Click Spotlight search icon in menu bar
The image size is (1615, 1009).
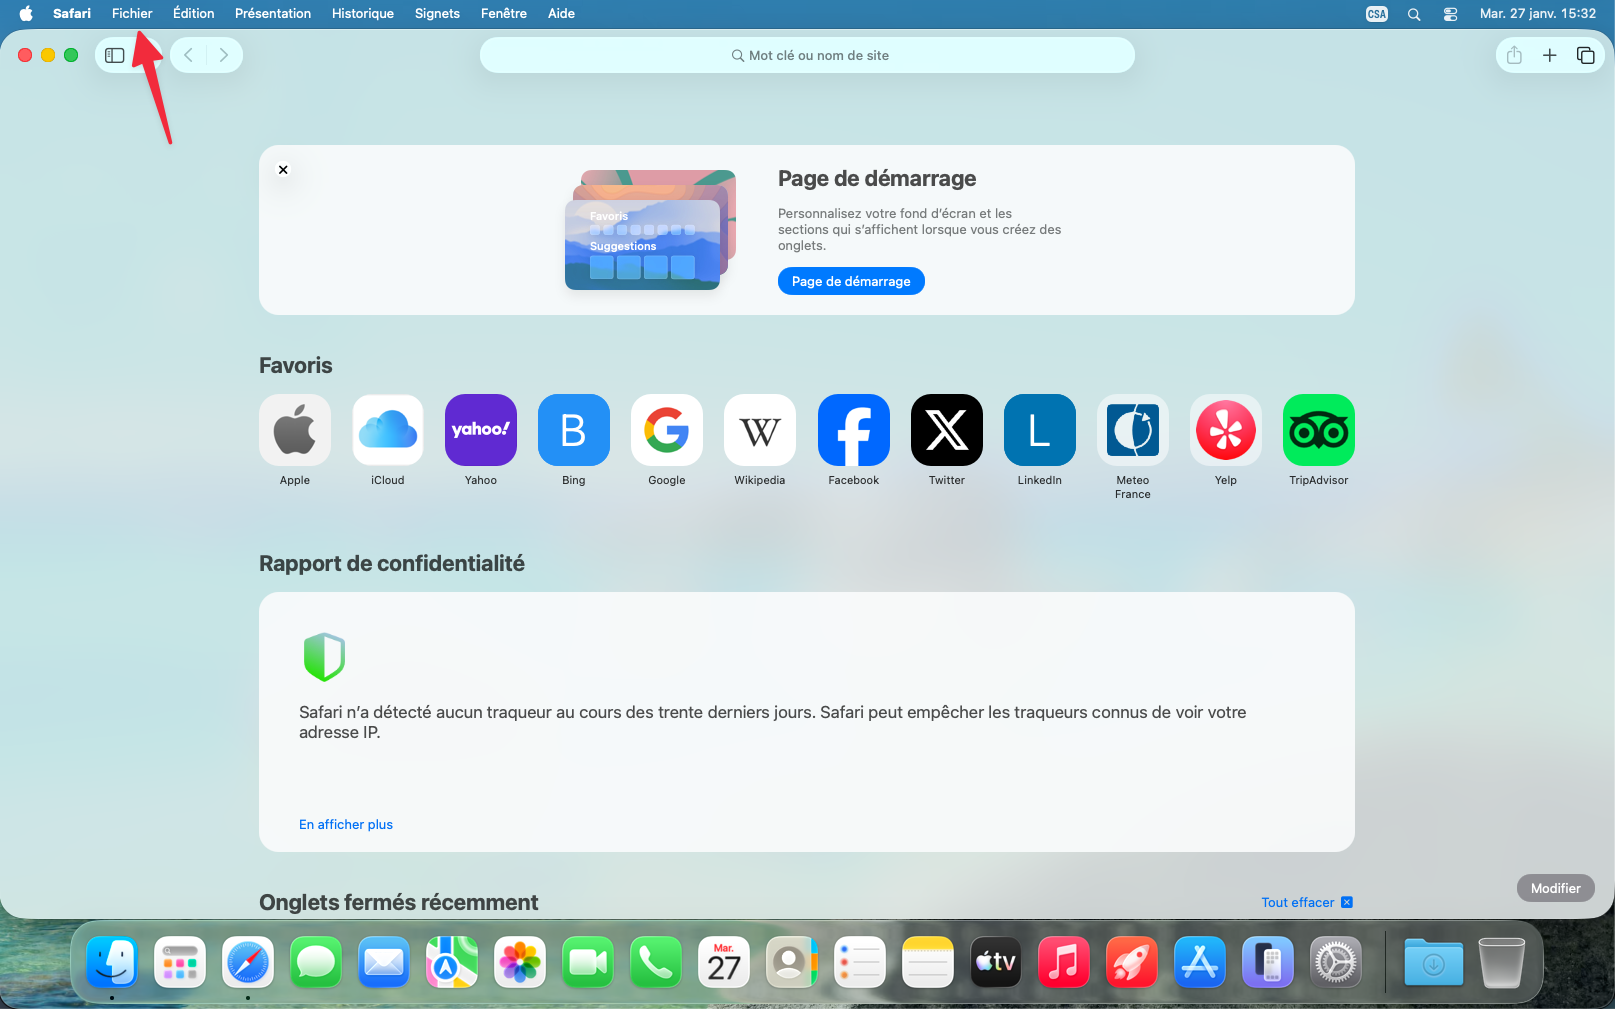pyautogui.click(x=1414, y=14)
